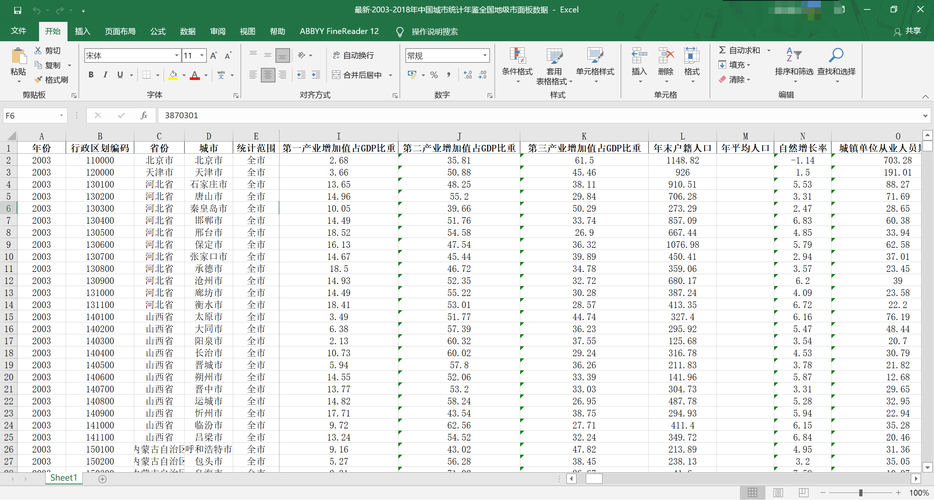The width and height of the screenshot is (934, 500).
Task: Add a new sheet with plus button
Action: tap(102, 479)
